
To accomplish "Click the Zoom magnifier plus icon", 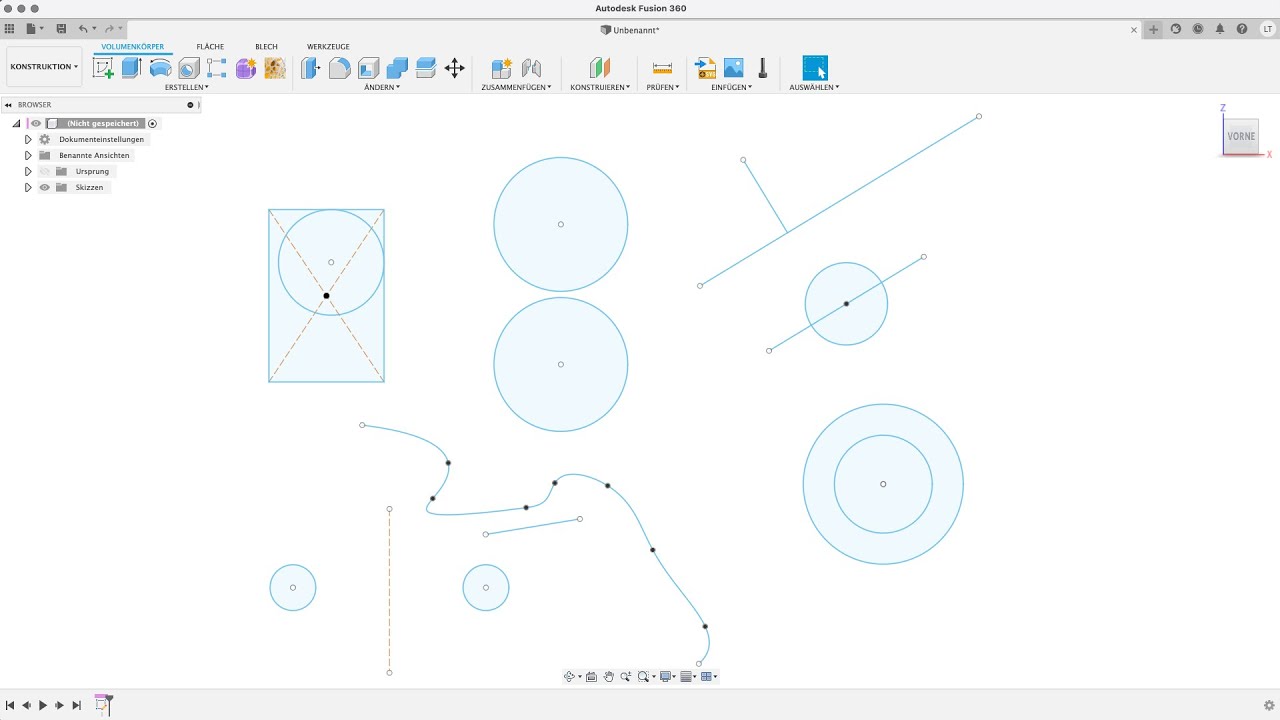I will tap(626, 677).
